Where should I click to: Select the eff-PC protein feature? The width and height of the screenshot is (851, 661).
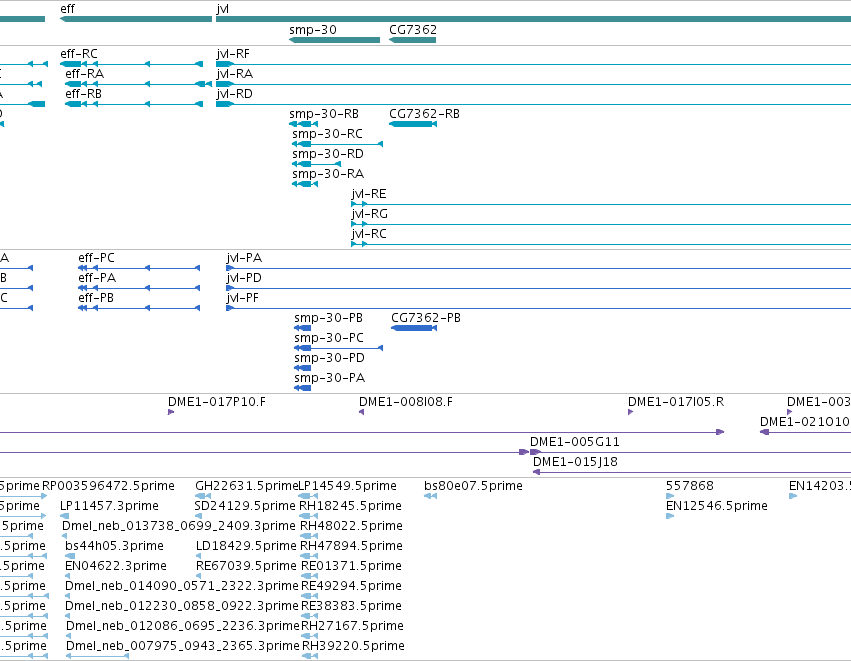[x=139, y=268]
